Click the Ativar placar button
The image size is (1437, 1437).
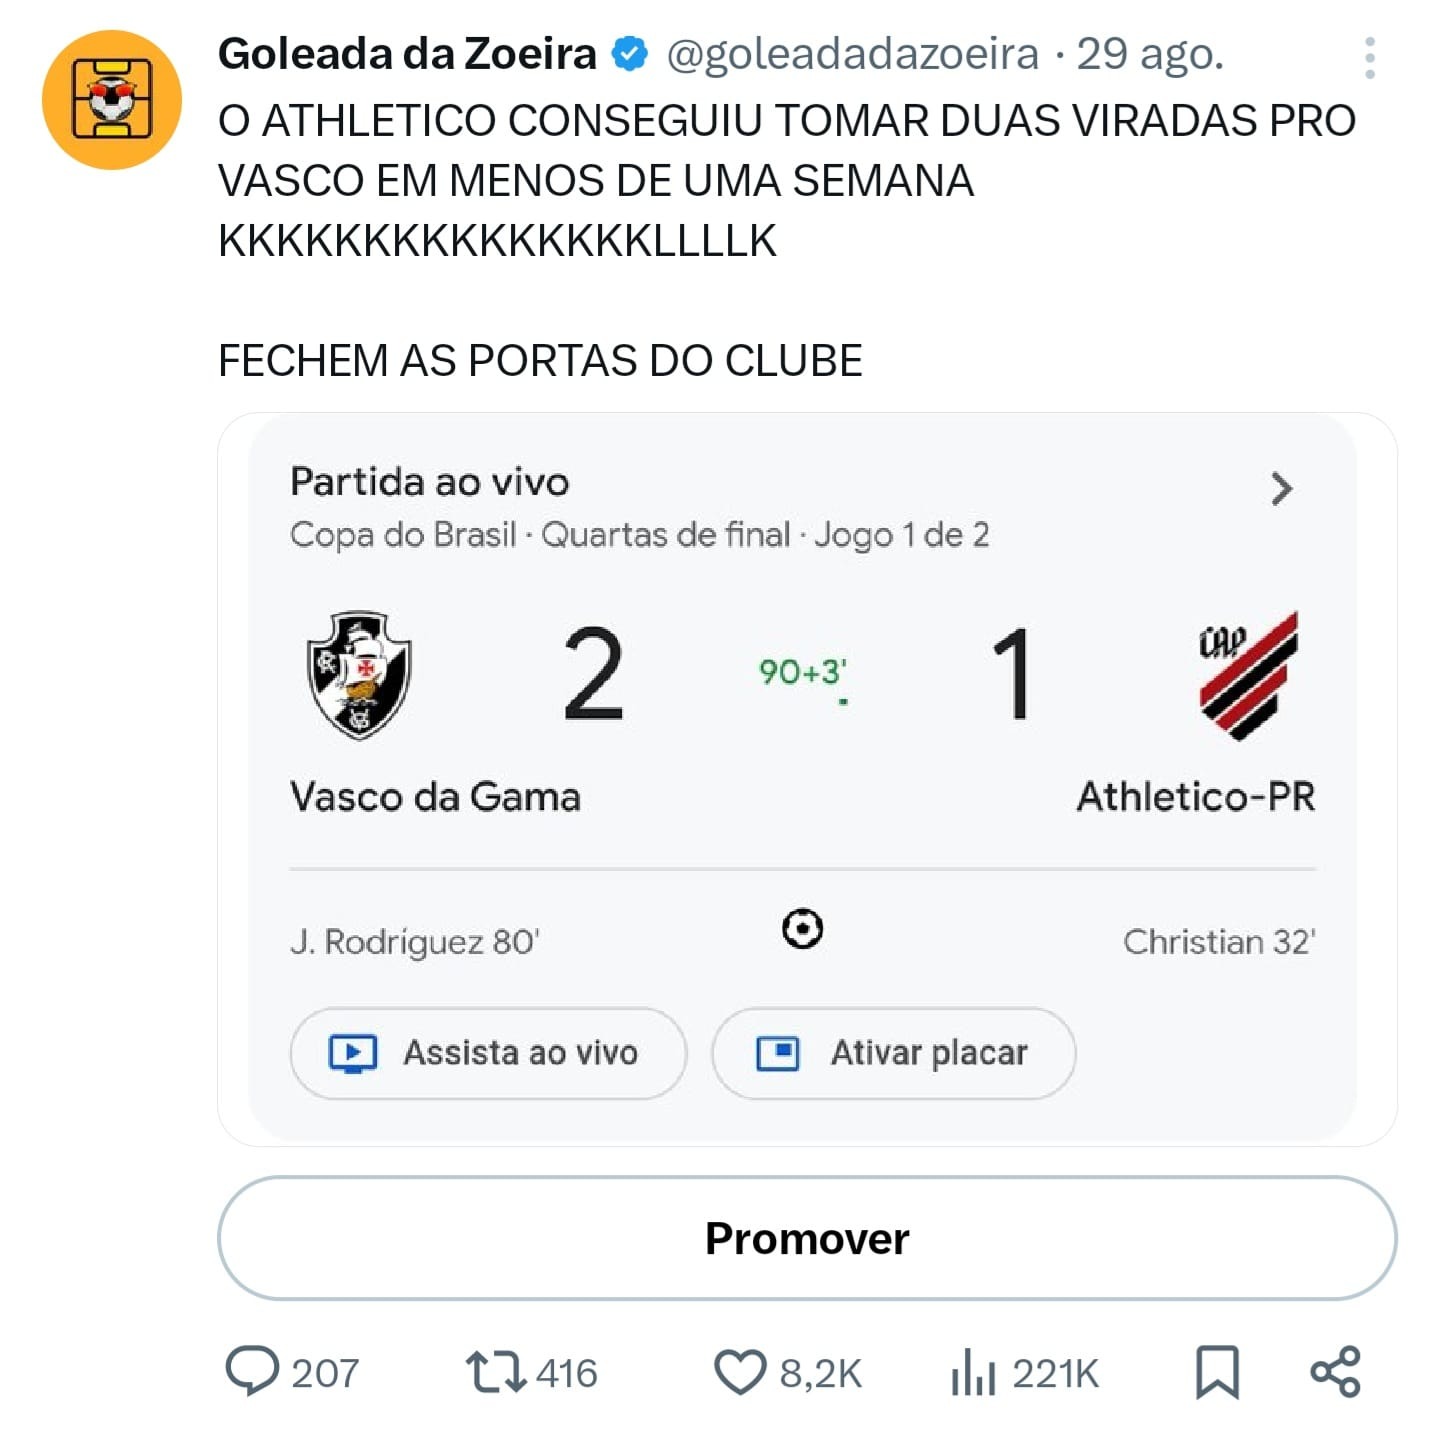[893, 1053]
